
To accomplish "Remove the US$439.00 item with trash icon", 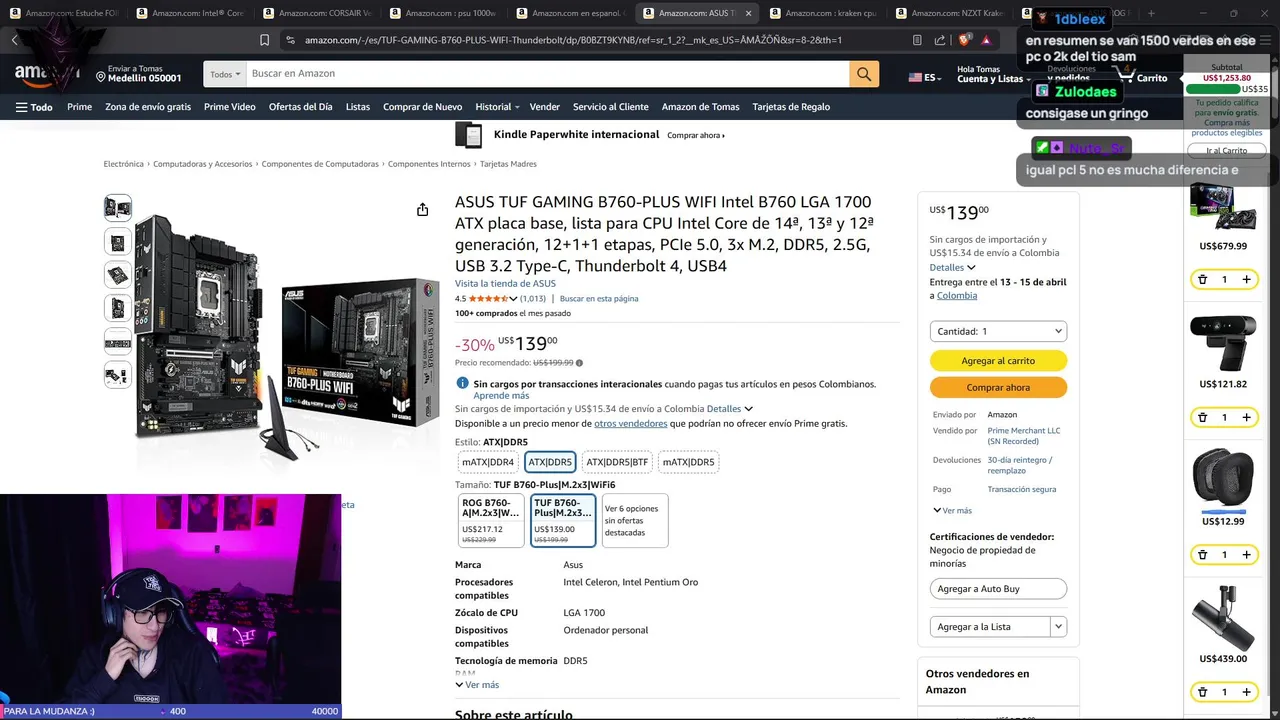I will pos(1203,692).
